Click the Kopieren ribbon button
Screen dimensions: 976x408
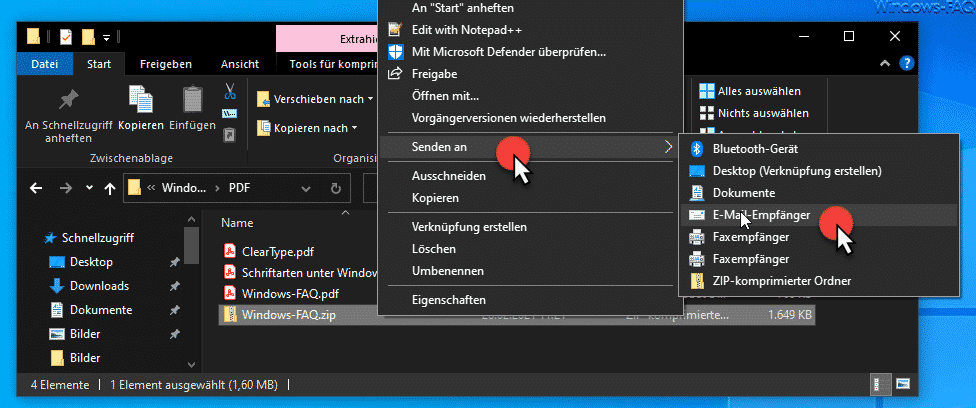click(141, 108)
